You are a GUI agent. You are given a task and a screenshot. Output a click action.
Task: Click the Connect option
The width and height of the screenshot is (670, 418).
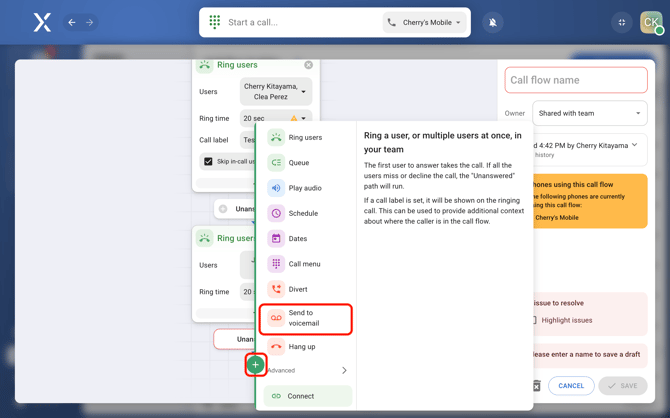[x=308, y=396]
